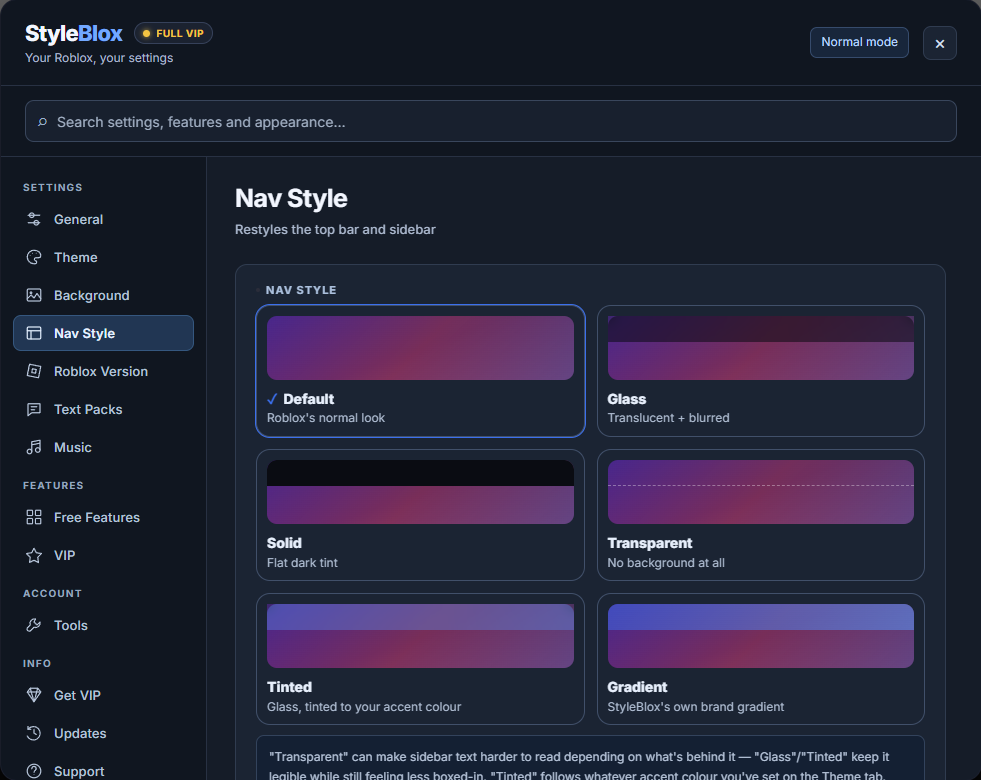
Task: Click the FULL VIP badge
Action: (x=173, y=33)
